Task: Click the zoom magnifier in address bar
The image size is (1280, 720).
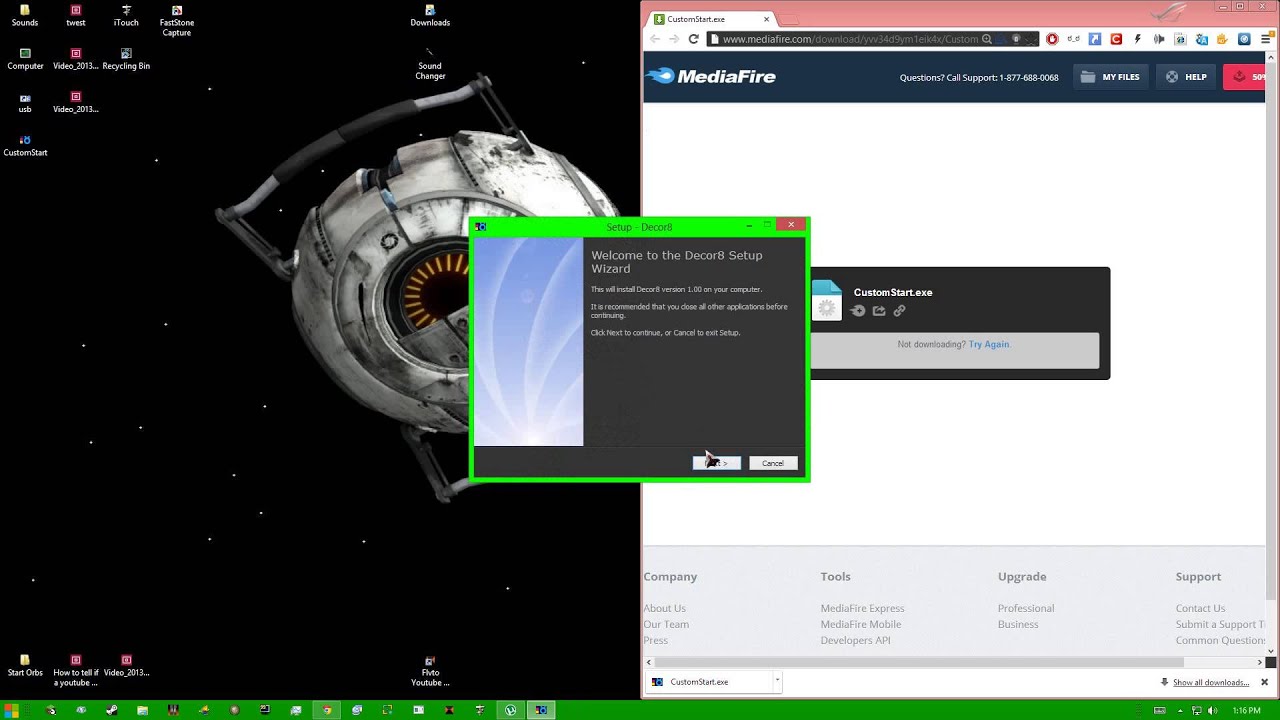Action: (x=987, y=39)
